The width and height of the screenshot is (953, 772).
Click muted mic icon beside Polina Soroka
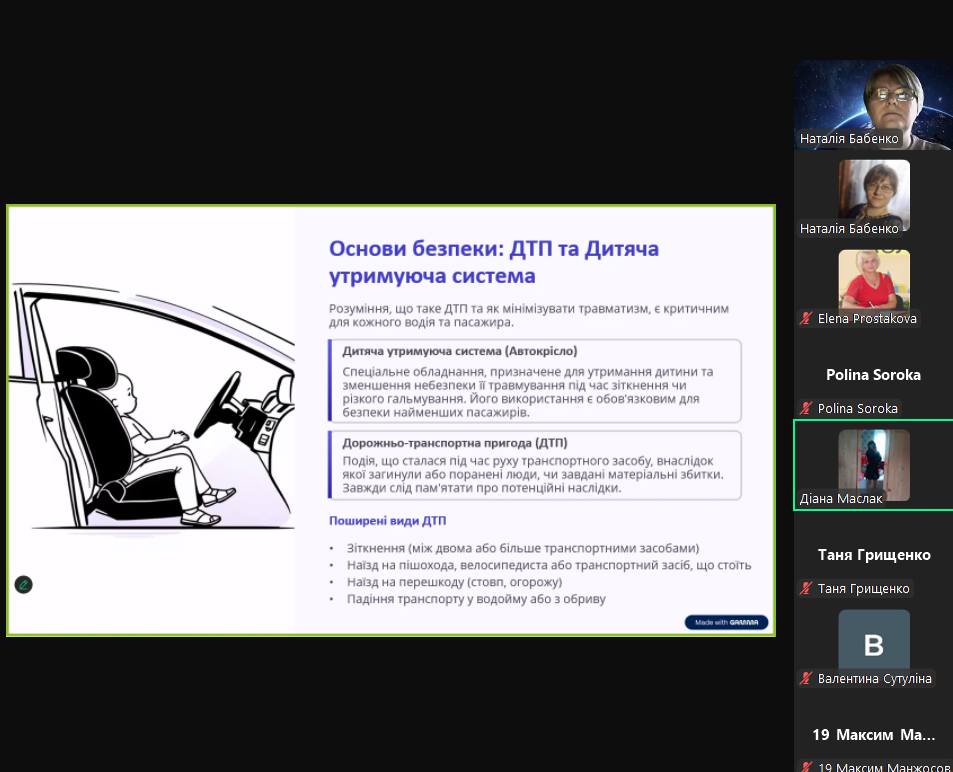(806, 409)
